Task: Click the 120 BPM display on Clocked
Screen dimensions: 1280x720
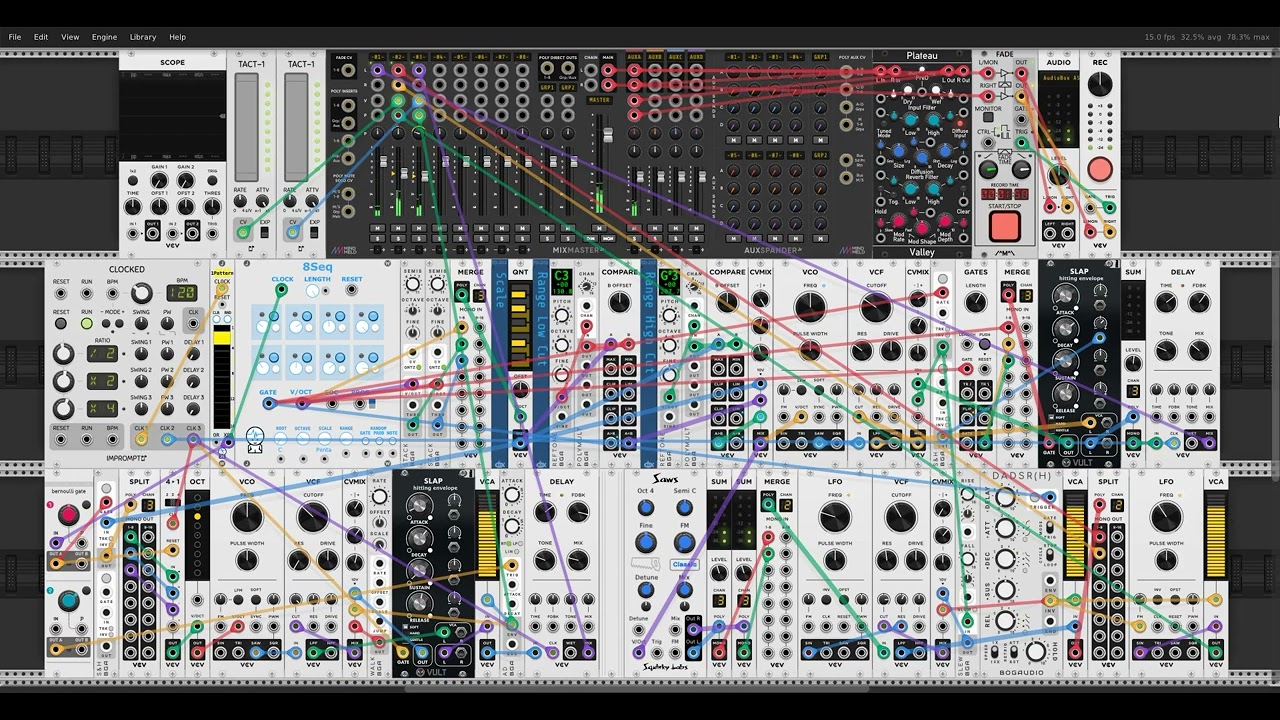Action: click(x=181, y=293)
